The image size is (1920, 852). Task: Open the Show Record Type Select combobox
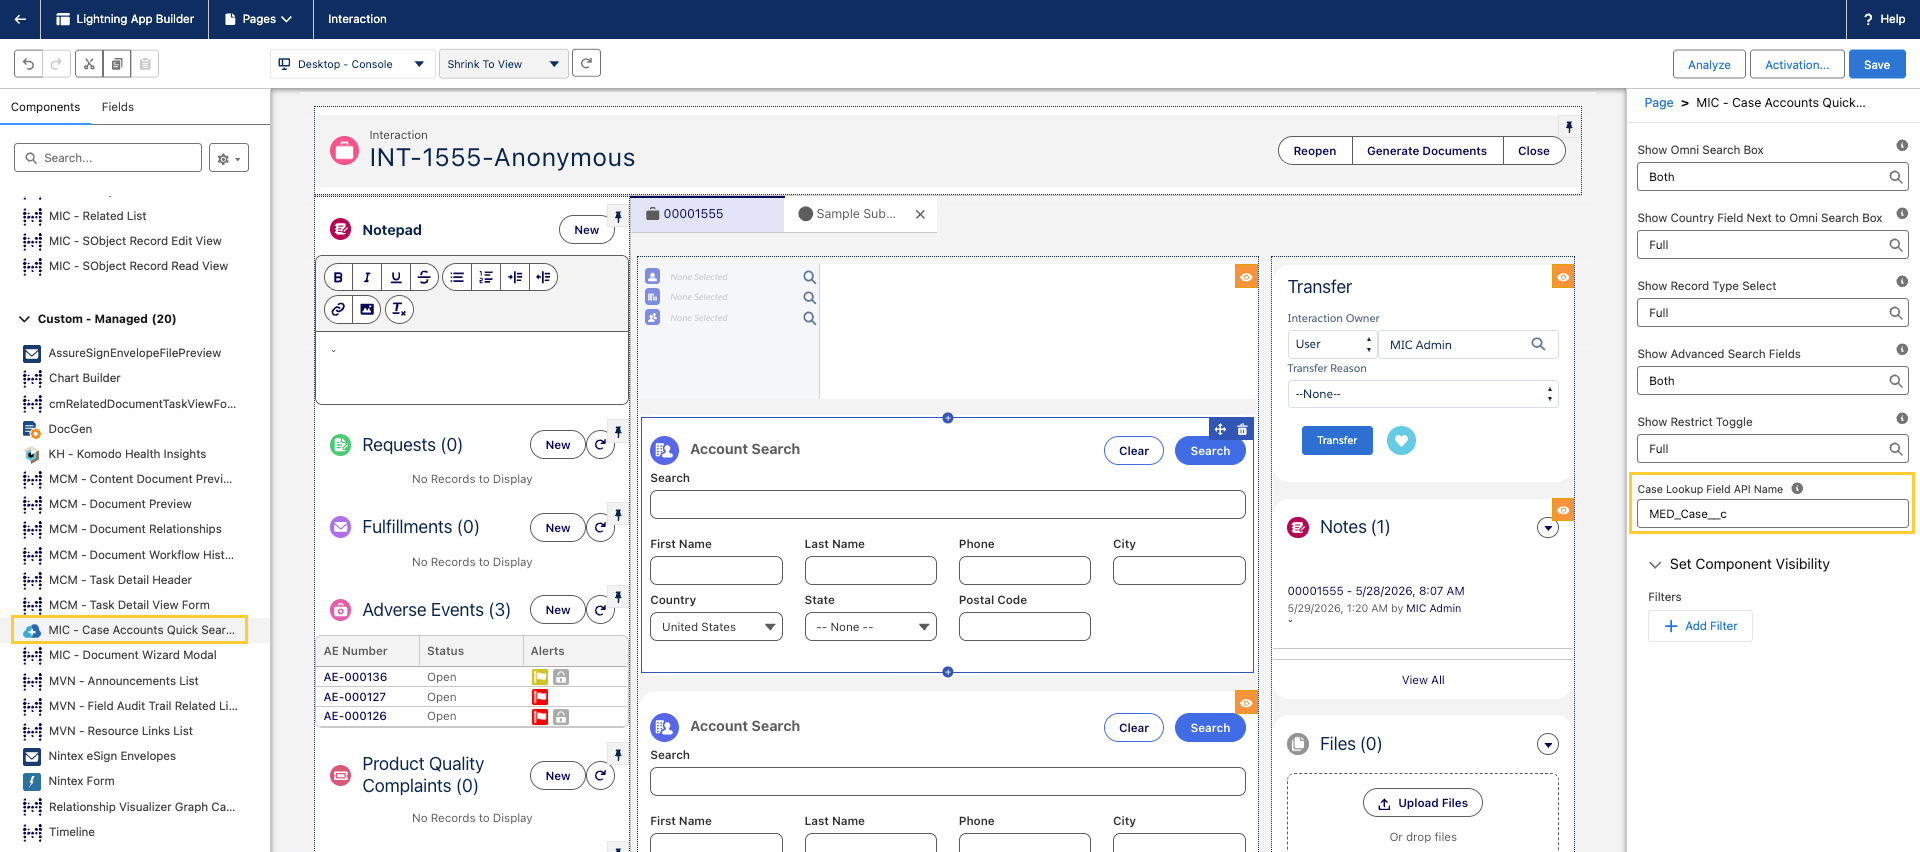[x=1772, y=313]
